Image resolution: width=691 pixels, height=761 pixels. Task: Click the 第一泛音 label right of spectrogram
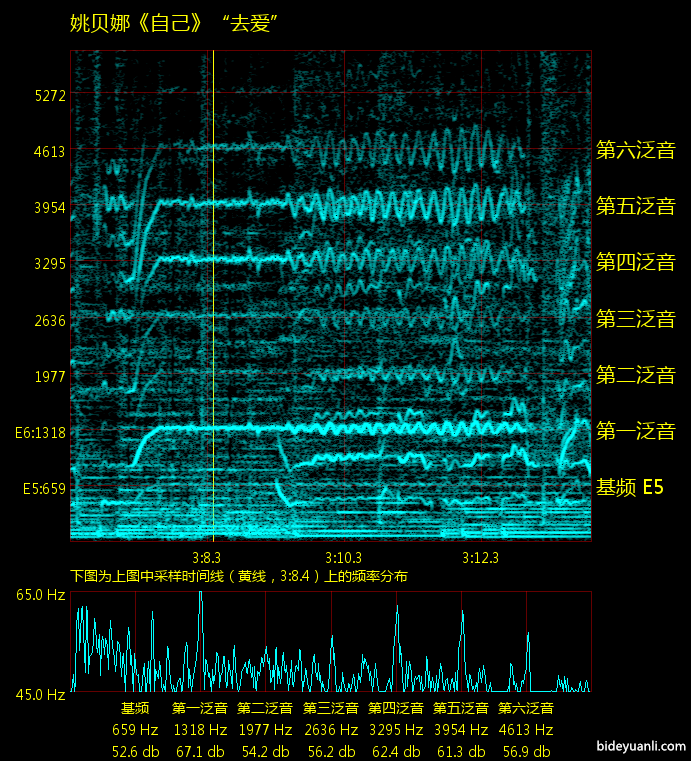pyautogui.click(x=635, y=432)
